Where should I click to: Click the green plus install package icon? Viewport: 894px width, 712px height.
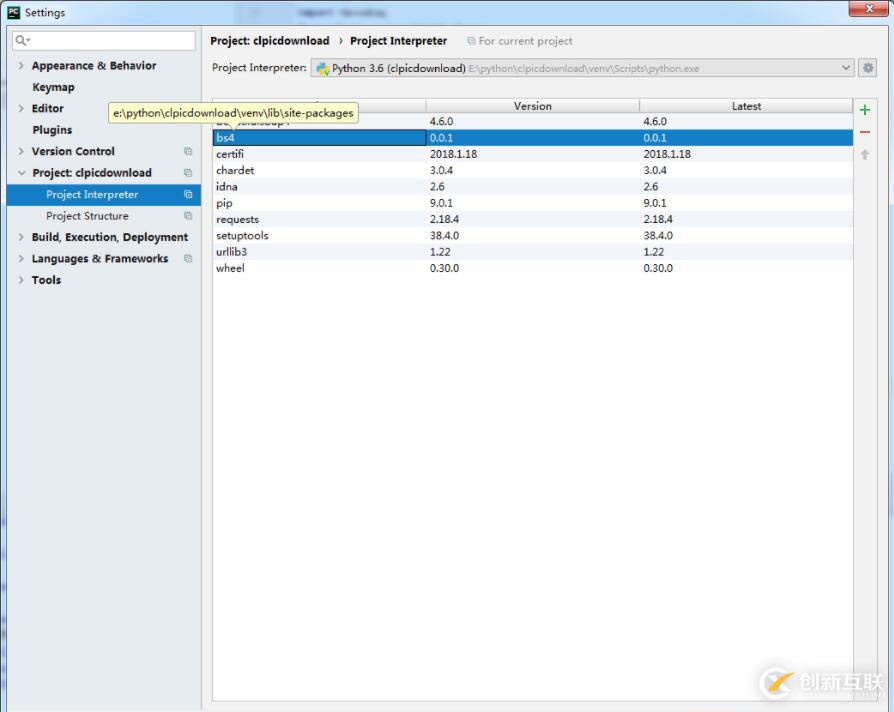click(x=864, y=110)
